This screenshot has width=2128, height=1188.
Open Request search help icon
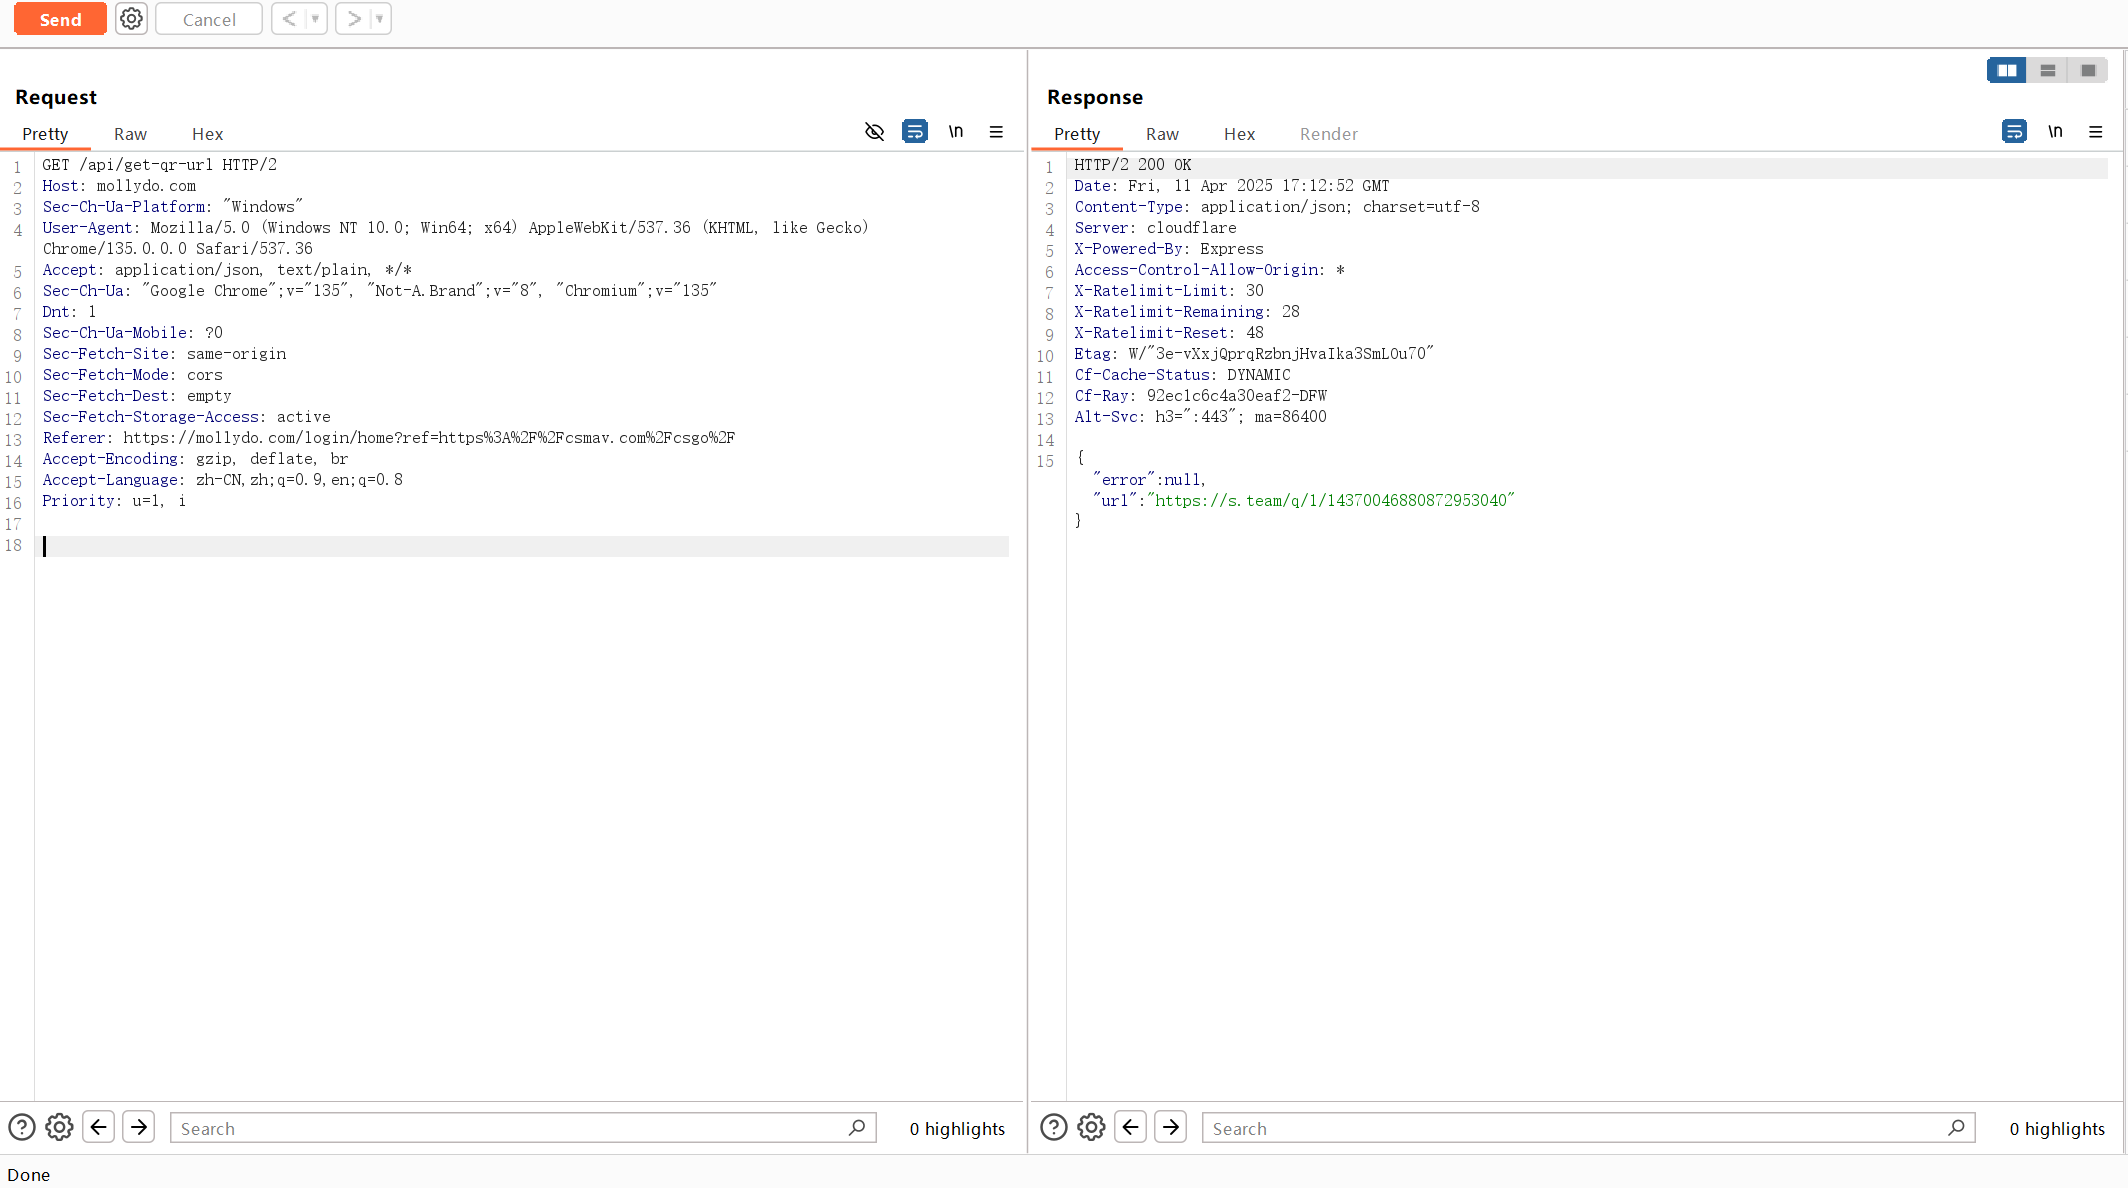[x=22, y=1128]
